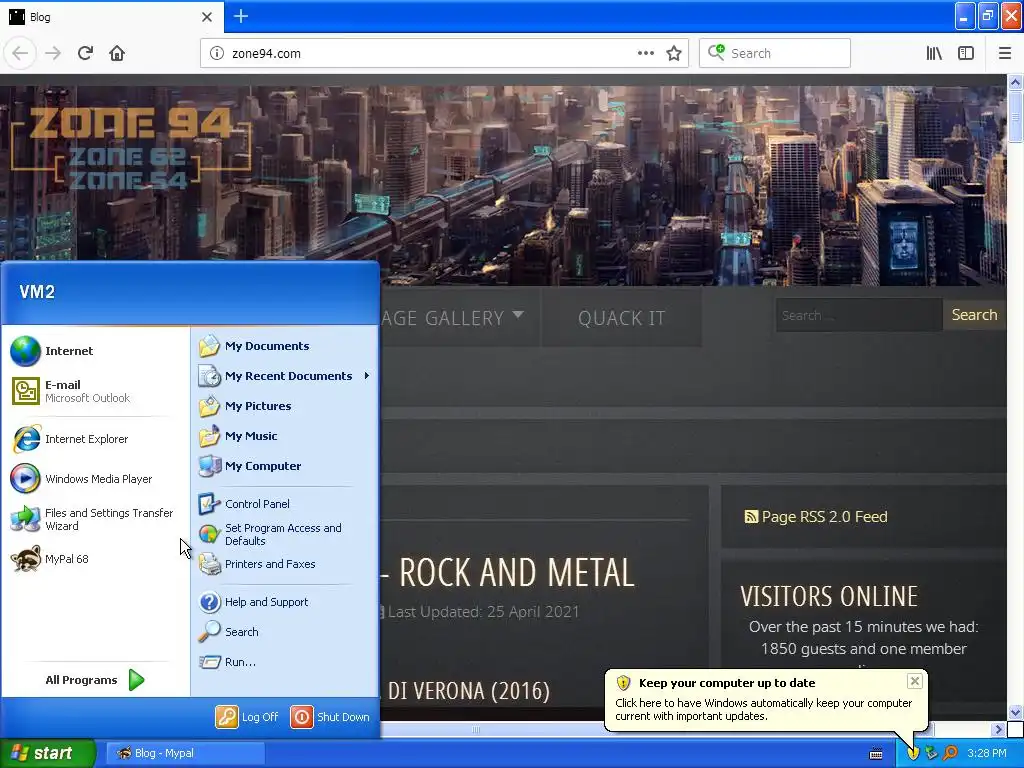
Task: Click the ZONE 94 site logo
Action: [131, 147]
